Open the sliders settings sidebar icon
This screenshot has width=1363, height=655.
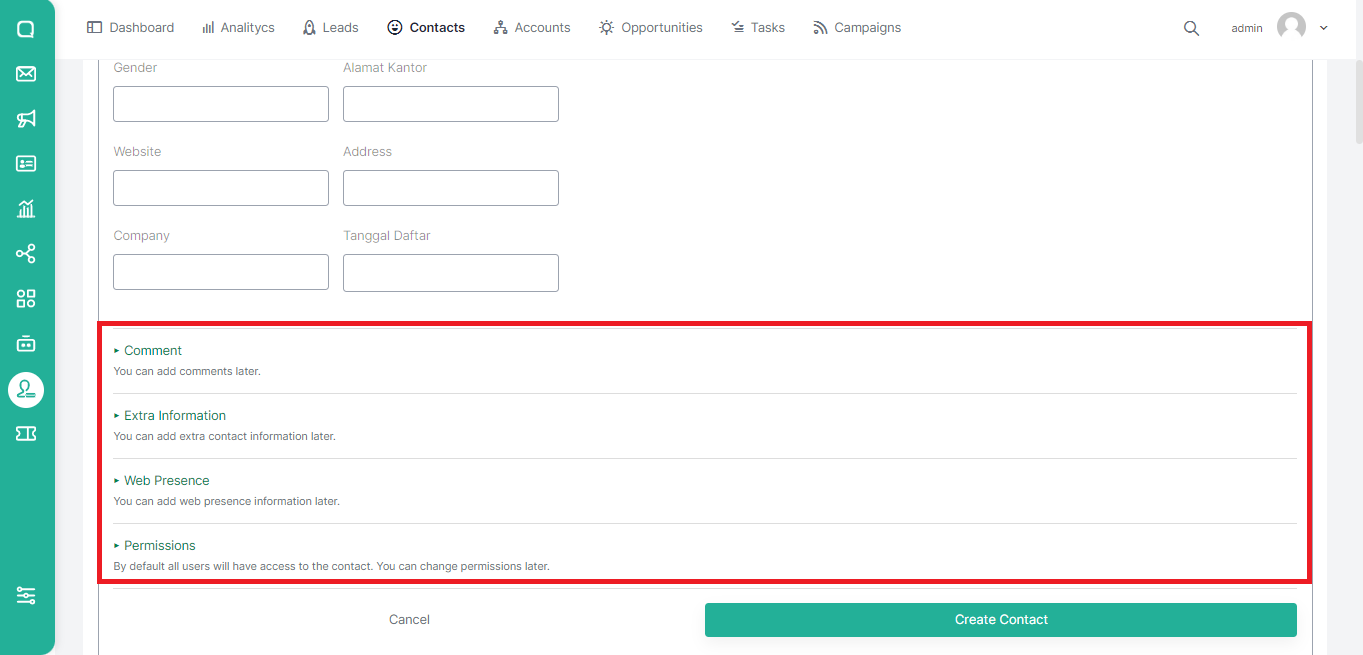tap(26, 595)
